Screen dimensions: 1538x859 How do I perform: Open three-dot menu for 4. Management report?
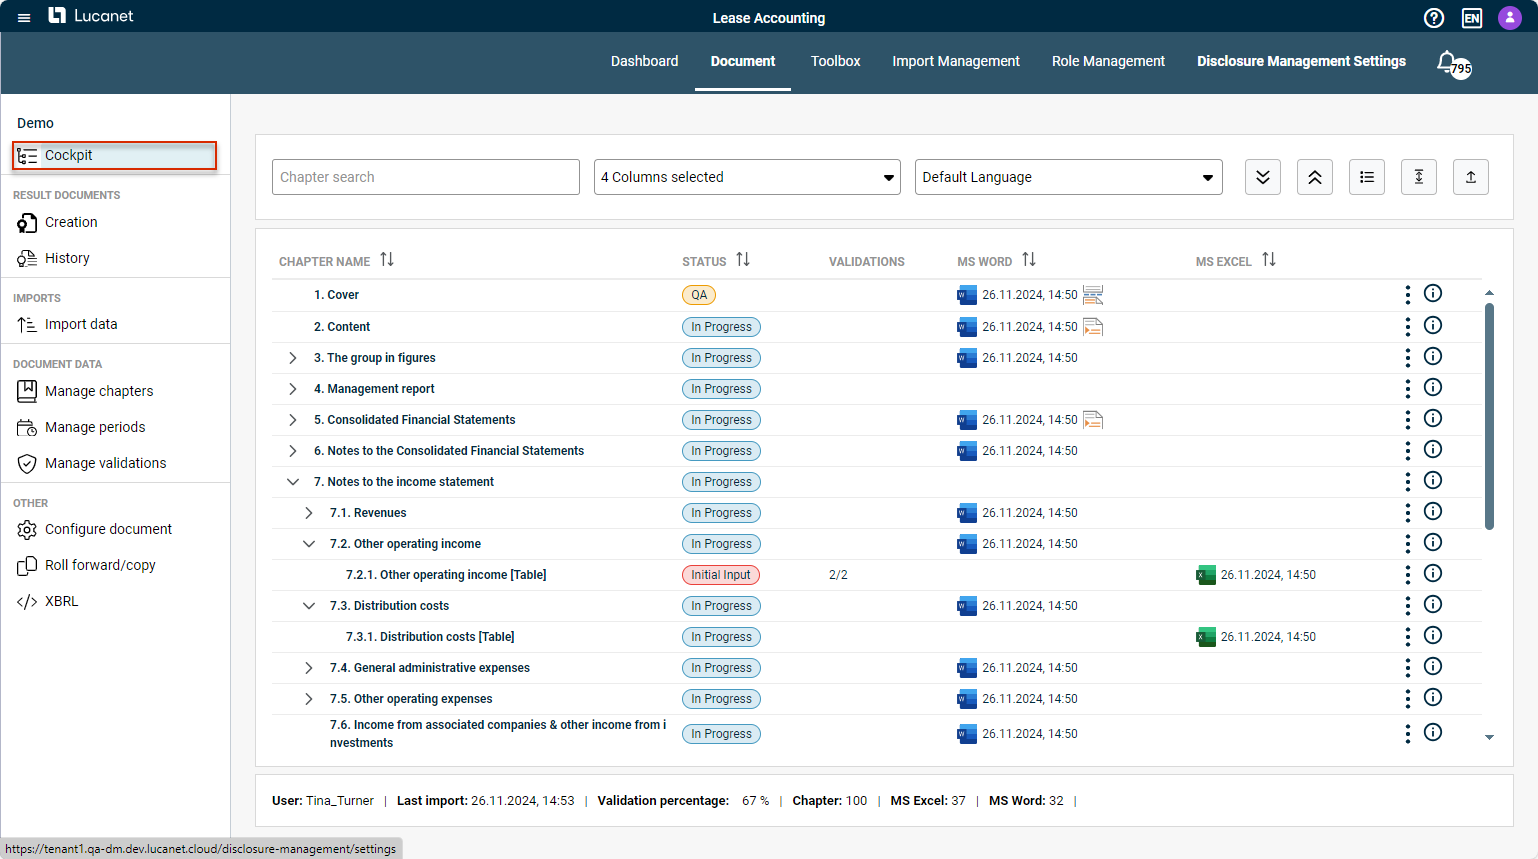click(1407, 388)
